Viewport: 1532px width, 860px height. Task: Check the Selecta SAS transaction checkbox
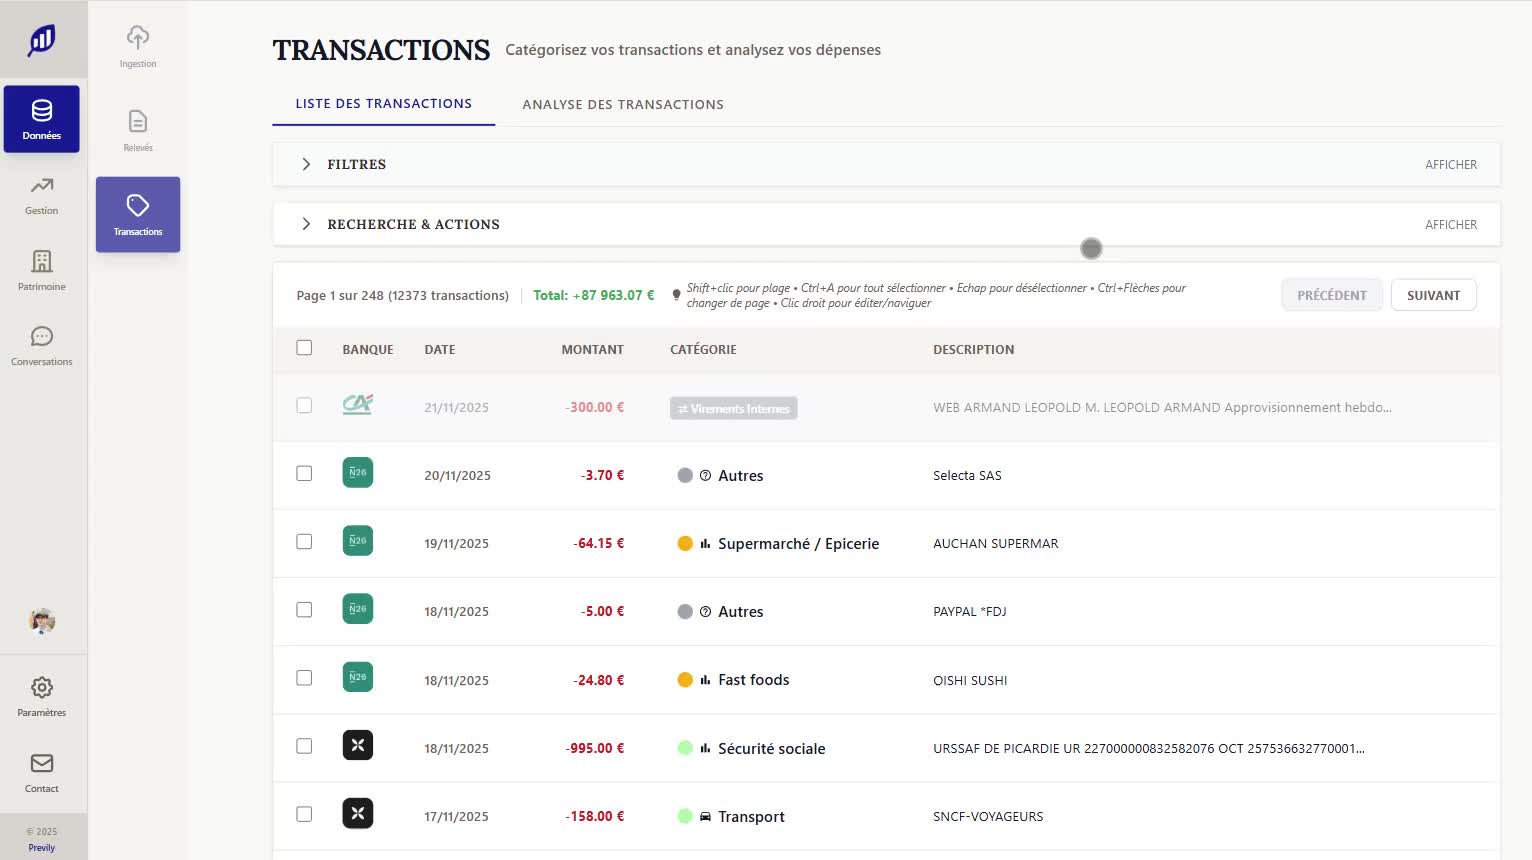(304, 474)
